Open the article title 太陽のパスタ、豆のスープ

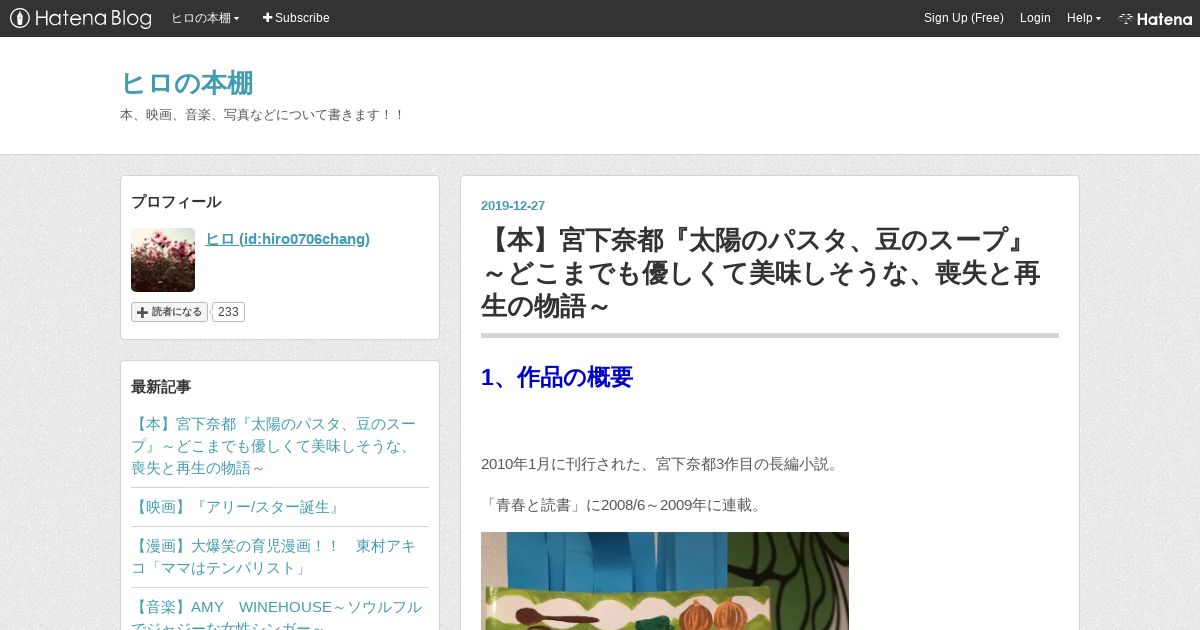coord(761,273)
